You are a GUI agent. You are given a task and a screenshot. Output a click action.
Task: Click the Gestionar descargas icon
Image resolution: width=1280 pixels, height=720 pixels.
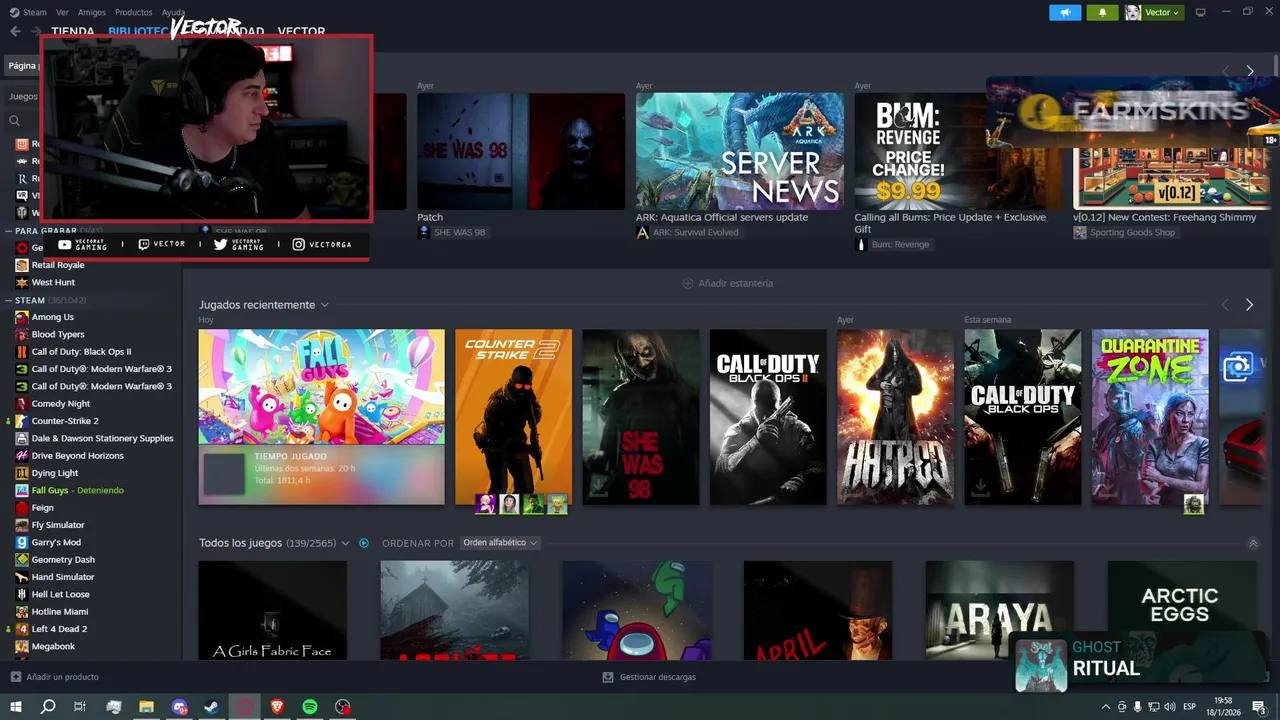[608, 677]
